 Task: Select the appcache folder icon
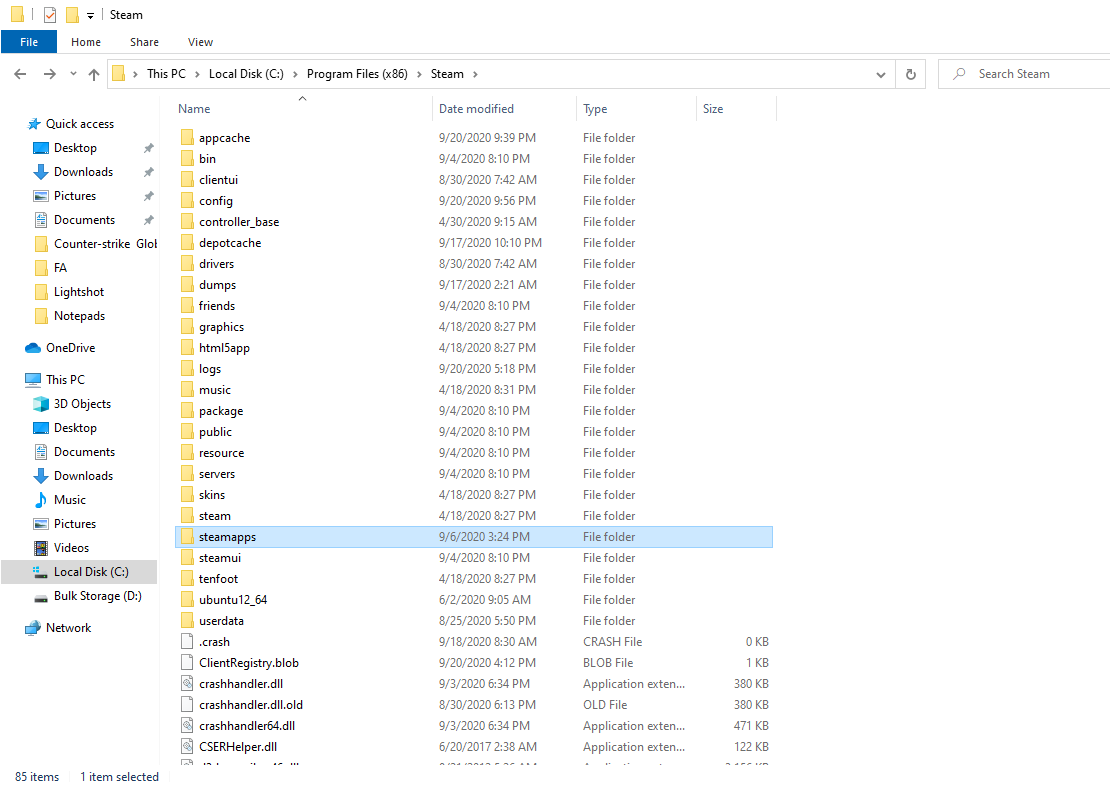click(x=187, y=137)
